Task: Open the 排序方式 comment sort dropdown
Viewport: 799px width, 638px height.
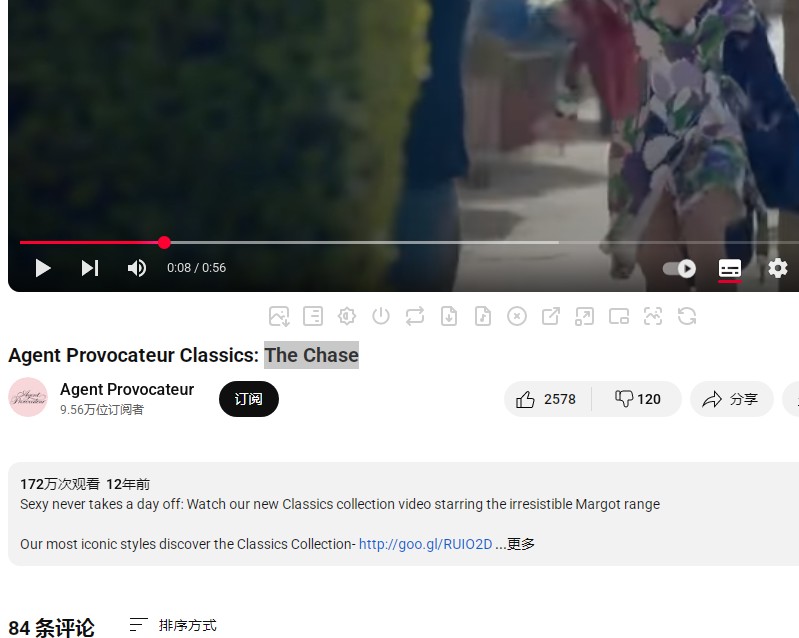Action: 173,625
